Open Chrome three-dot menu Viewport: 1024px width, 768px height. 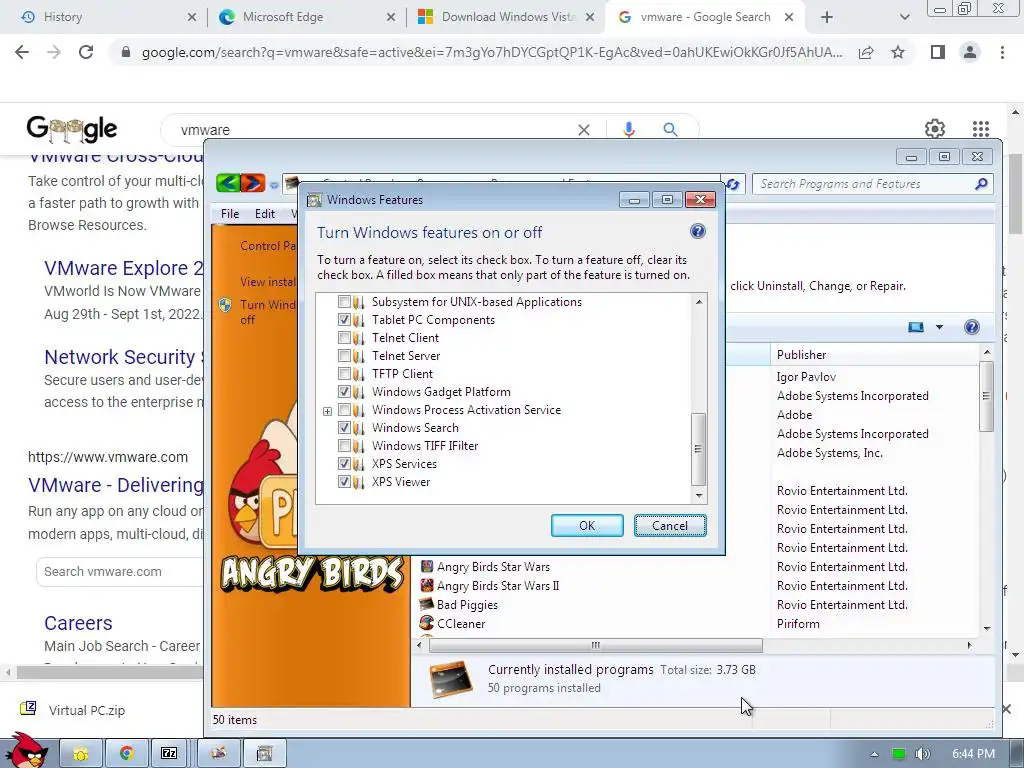click(x=1002, y=52)
